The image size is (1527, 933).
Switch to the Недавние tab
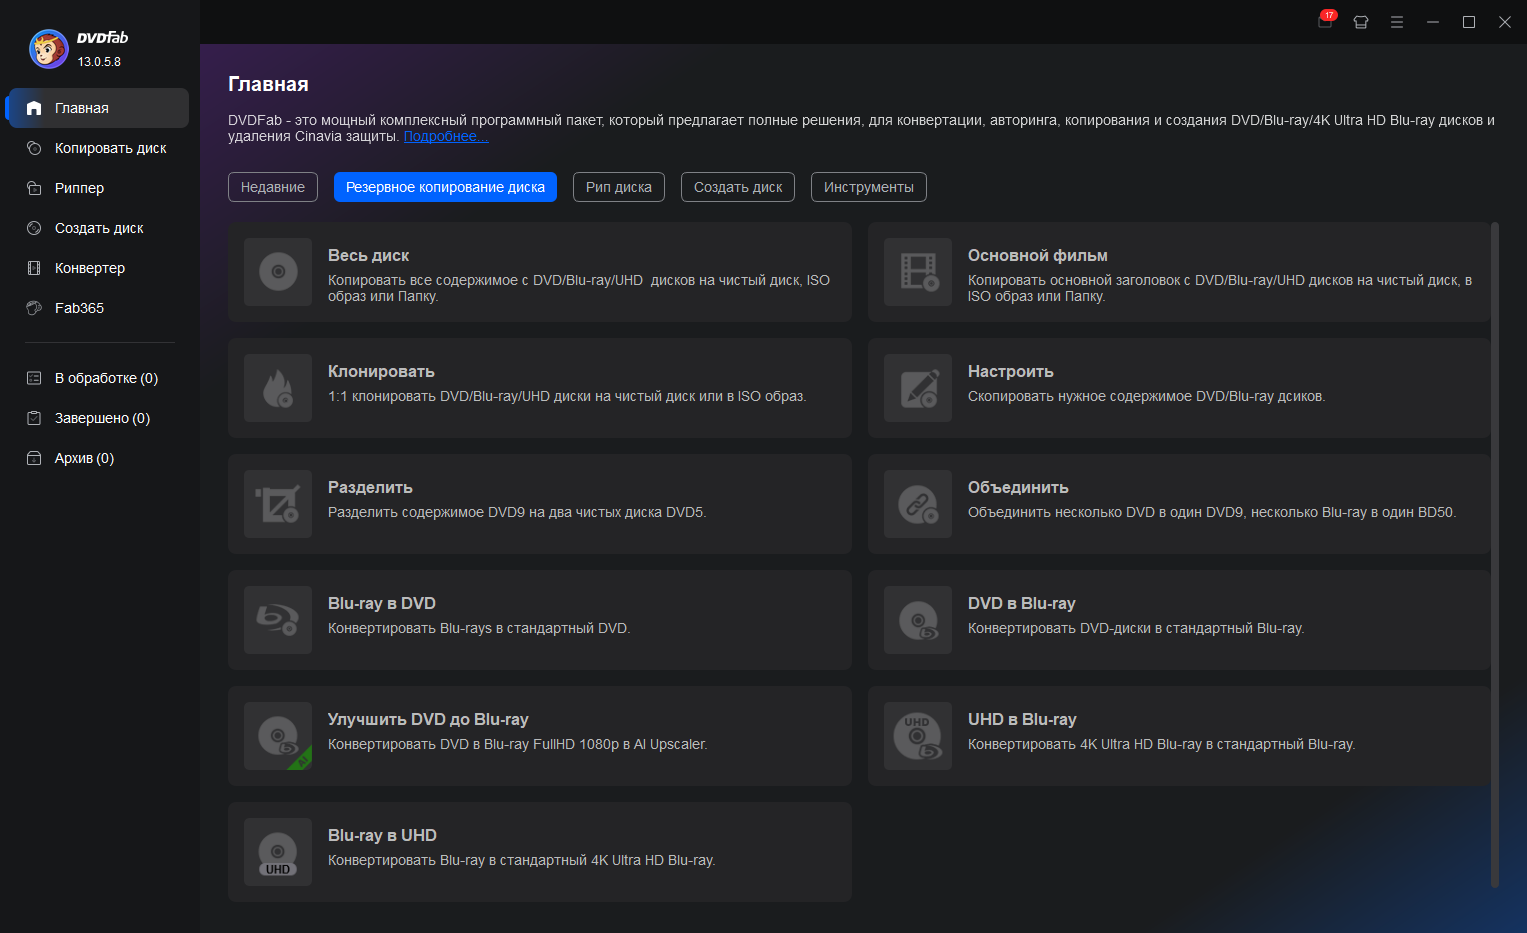273,187
